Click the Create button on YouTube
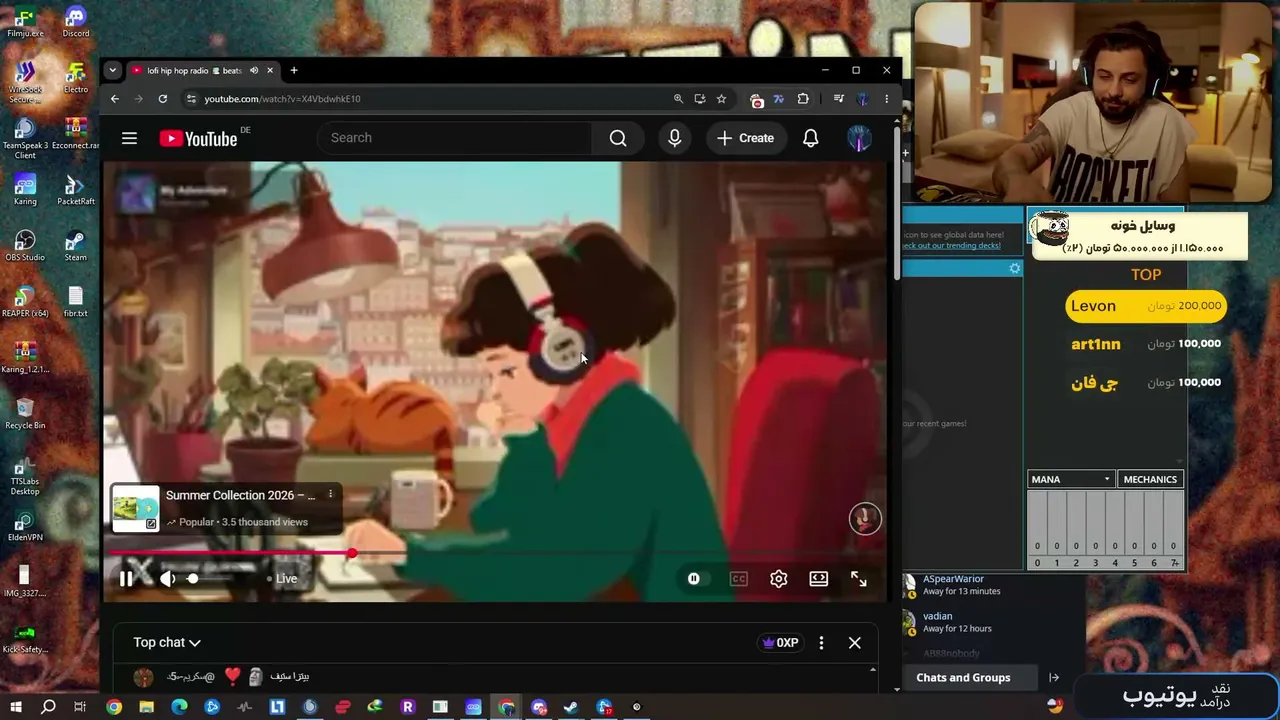 [x=746, y=138]
